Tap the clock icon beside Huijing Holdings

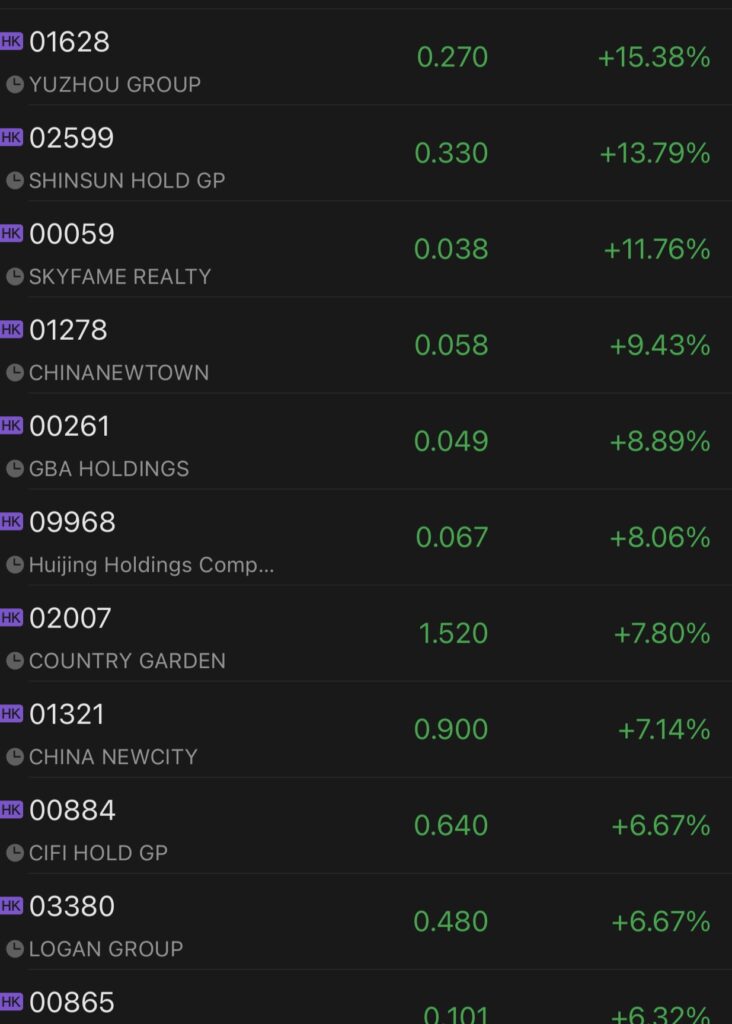tap(15, 565)
